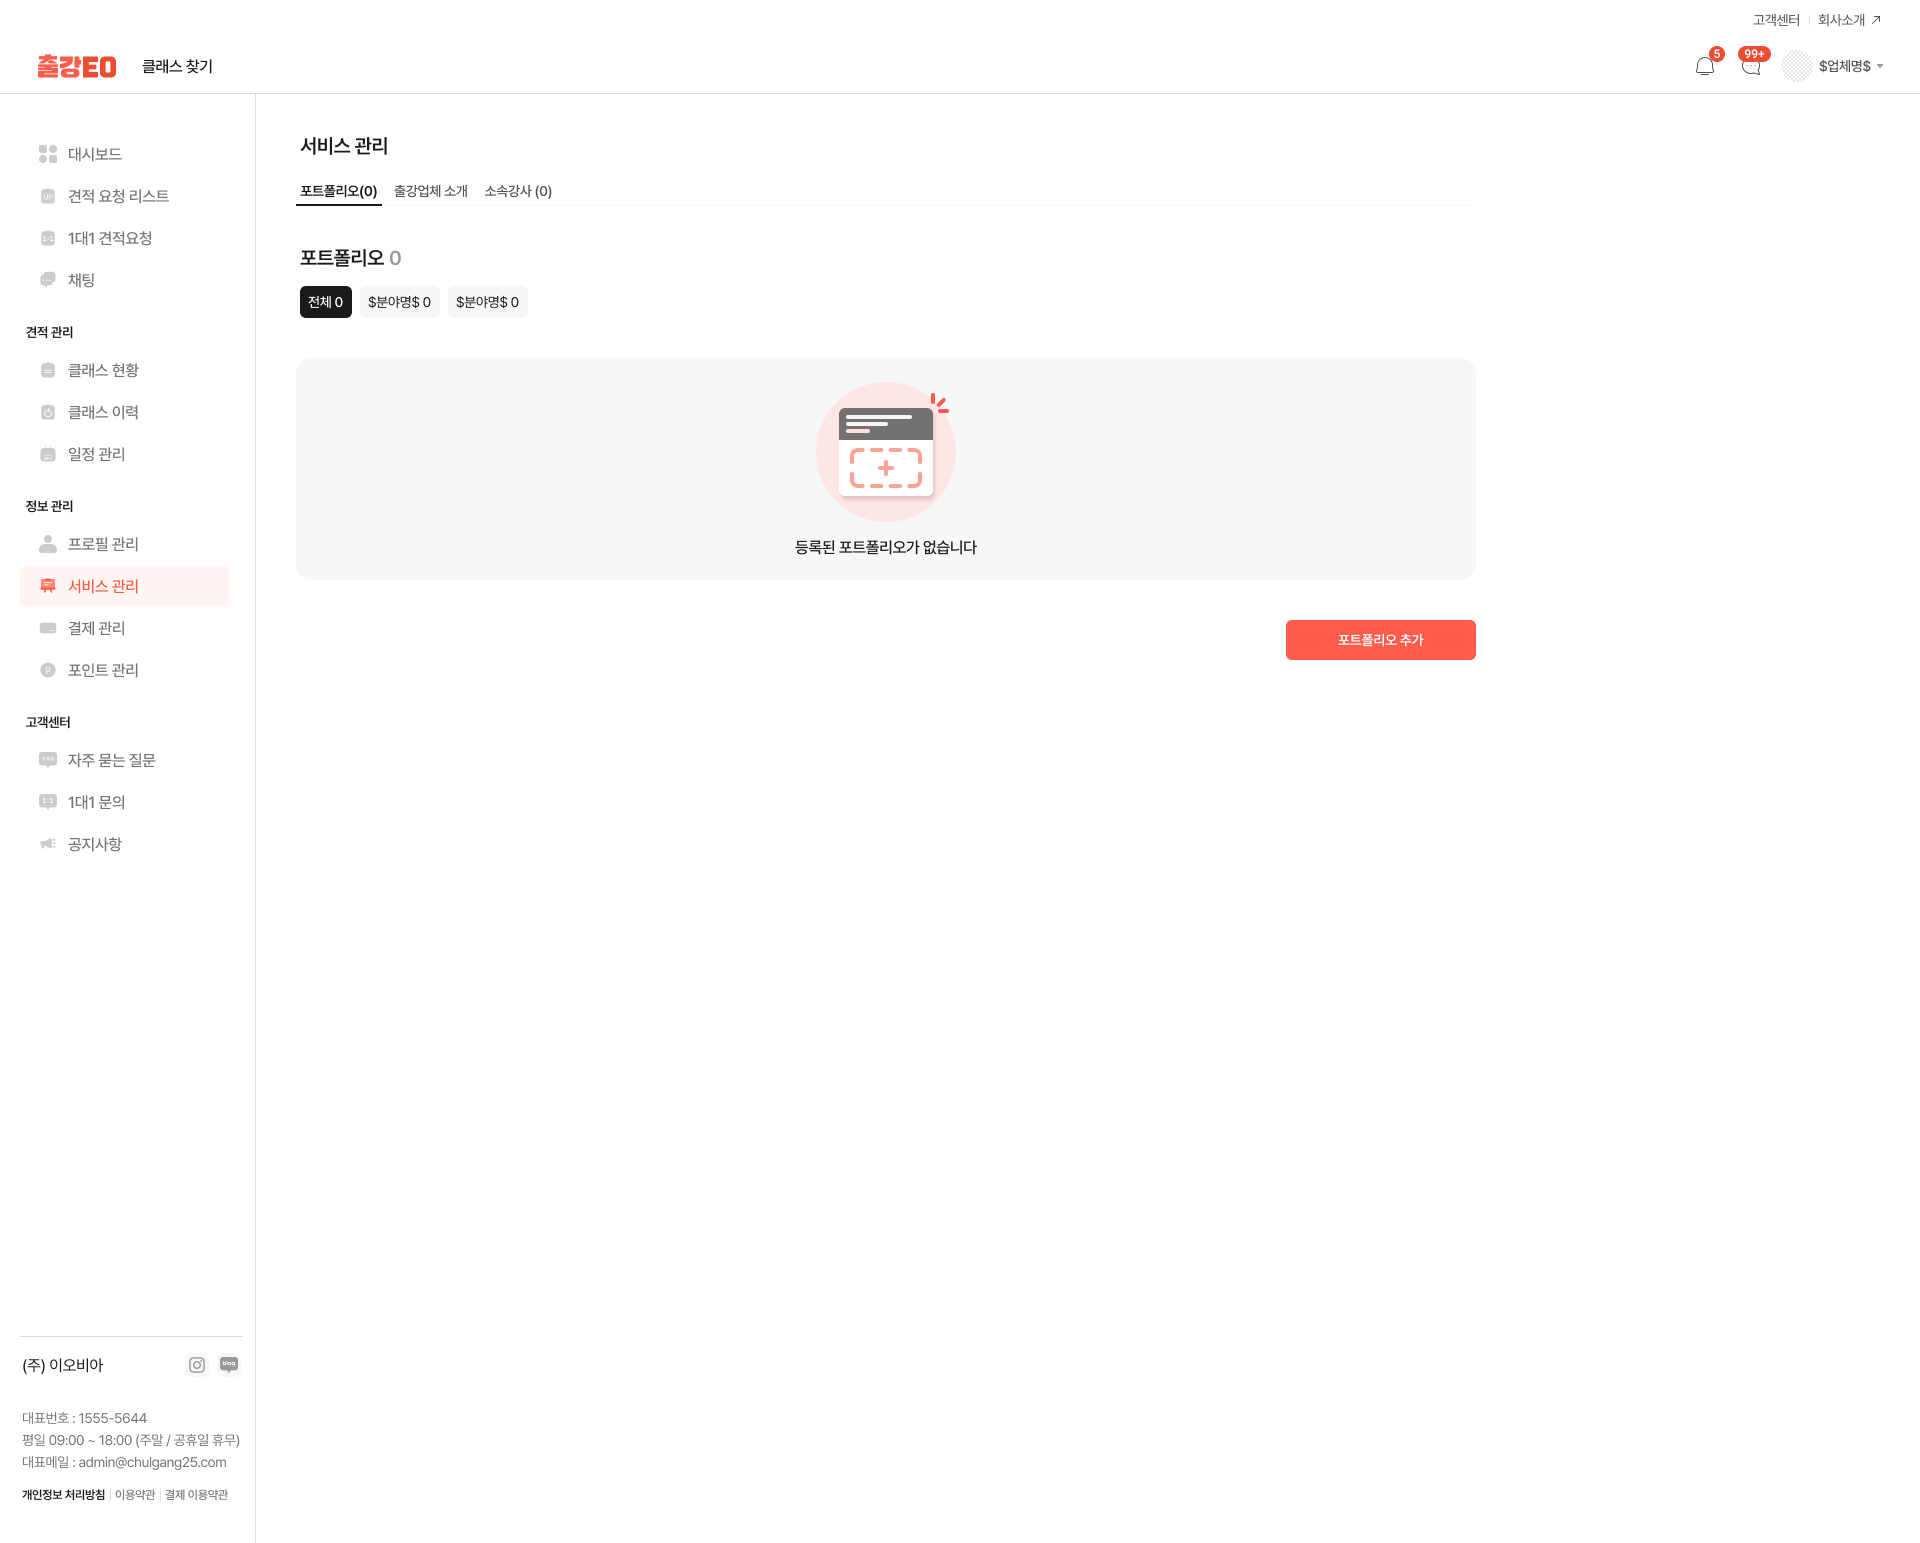Click the empty portfolio illustration
1920x1543 pixels.
coord(886,452)
